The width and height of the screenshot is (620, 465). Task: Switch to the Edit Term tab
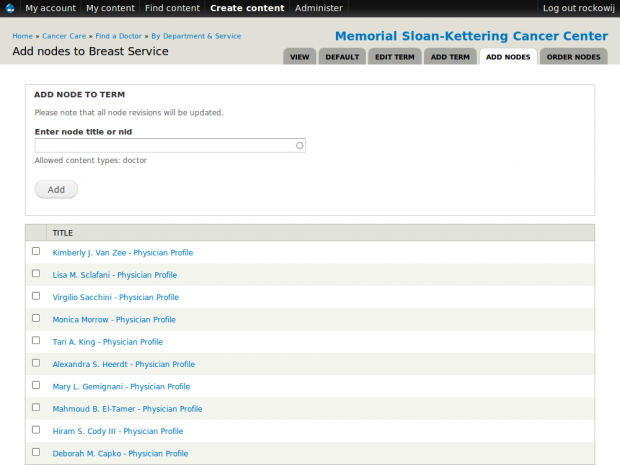coord(394,57)
